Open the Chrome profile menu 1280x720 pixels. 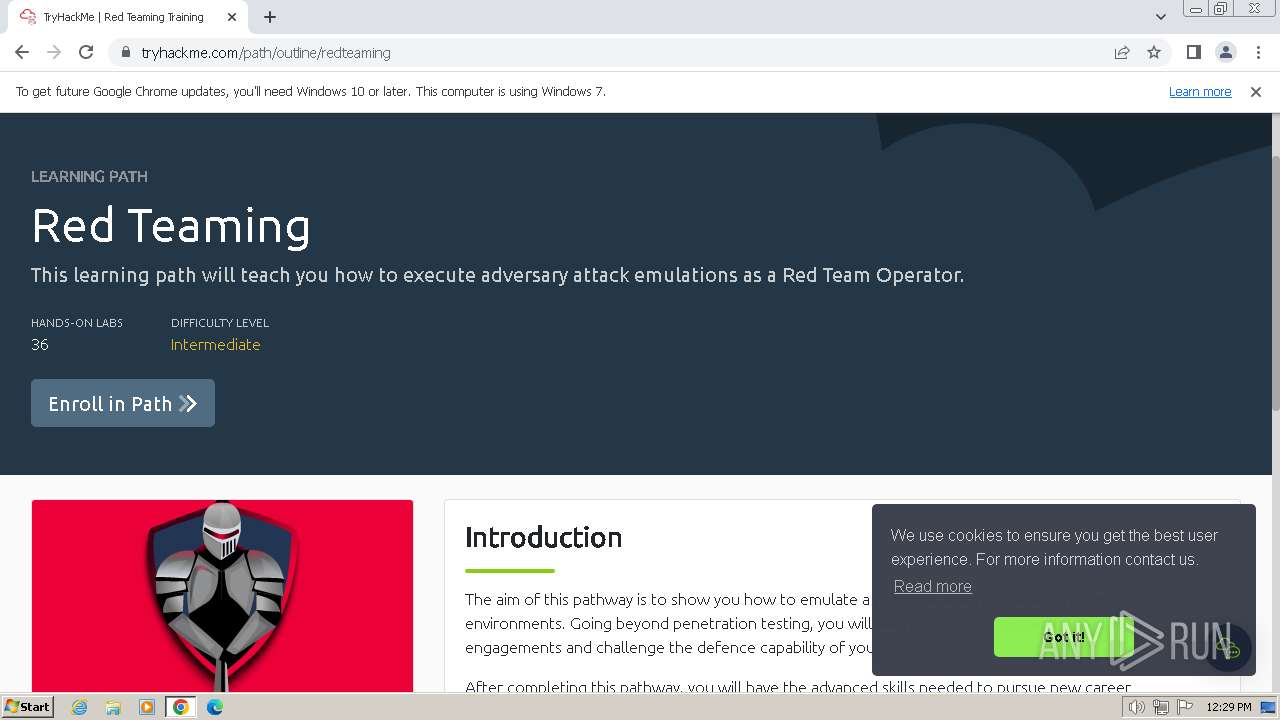coord(1225,52)
